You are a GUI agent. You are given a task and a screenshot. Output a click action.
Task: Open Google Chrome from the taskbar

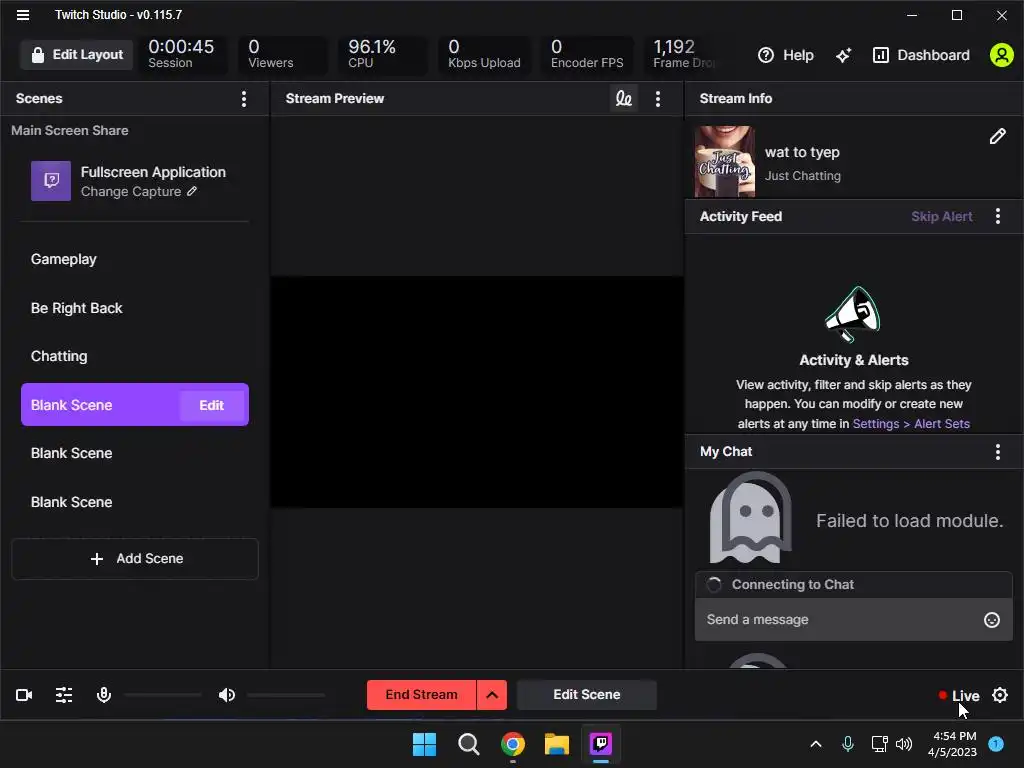(513, 744)
